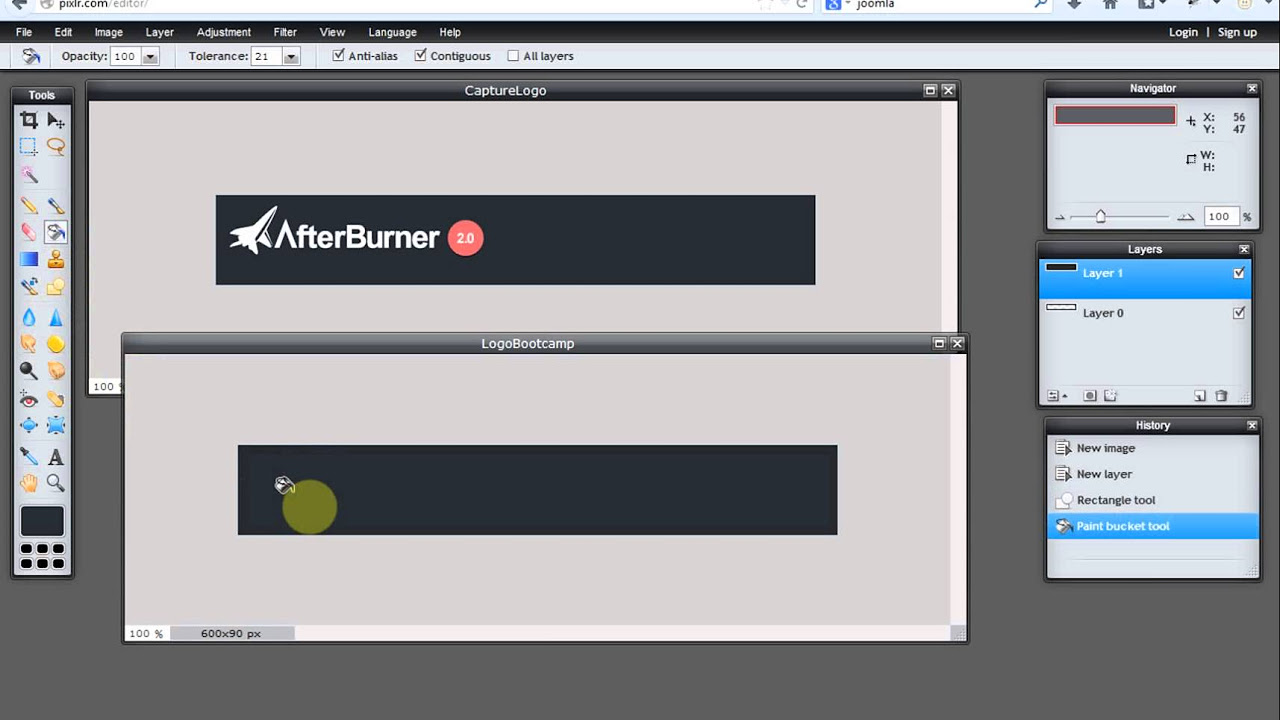This screenshot has width=1280, height=720.
Task: Select the Marquee selection tool
Action: click(x=29, y=147)
